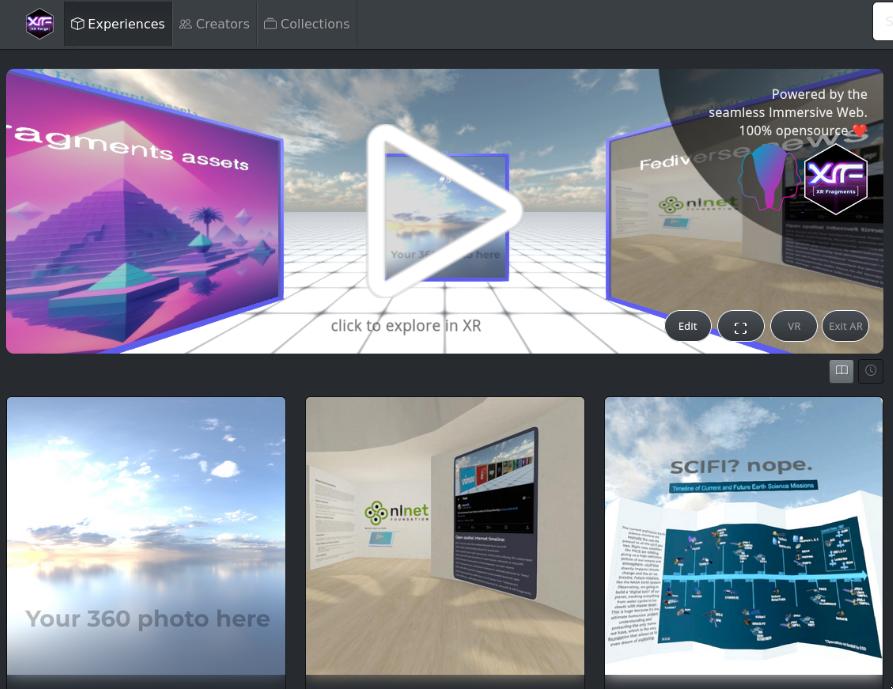Click the 'click to explore in XR' text
The width and height of the screenshot is (893, 689).
406,326
